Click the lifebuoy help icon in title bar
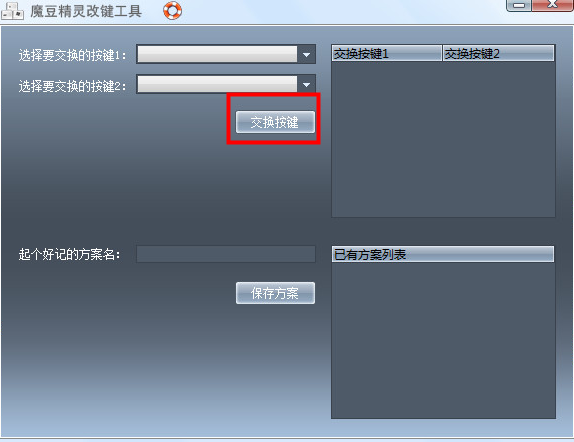 coord(172,10)
